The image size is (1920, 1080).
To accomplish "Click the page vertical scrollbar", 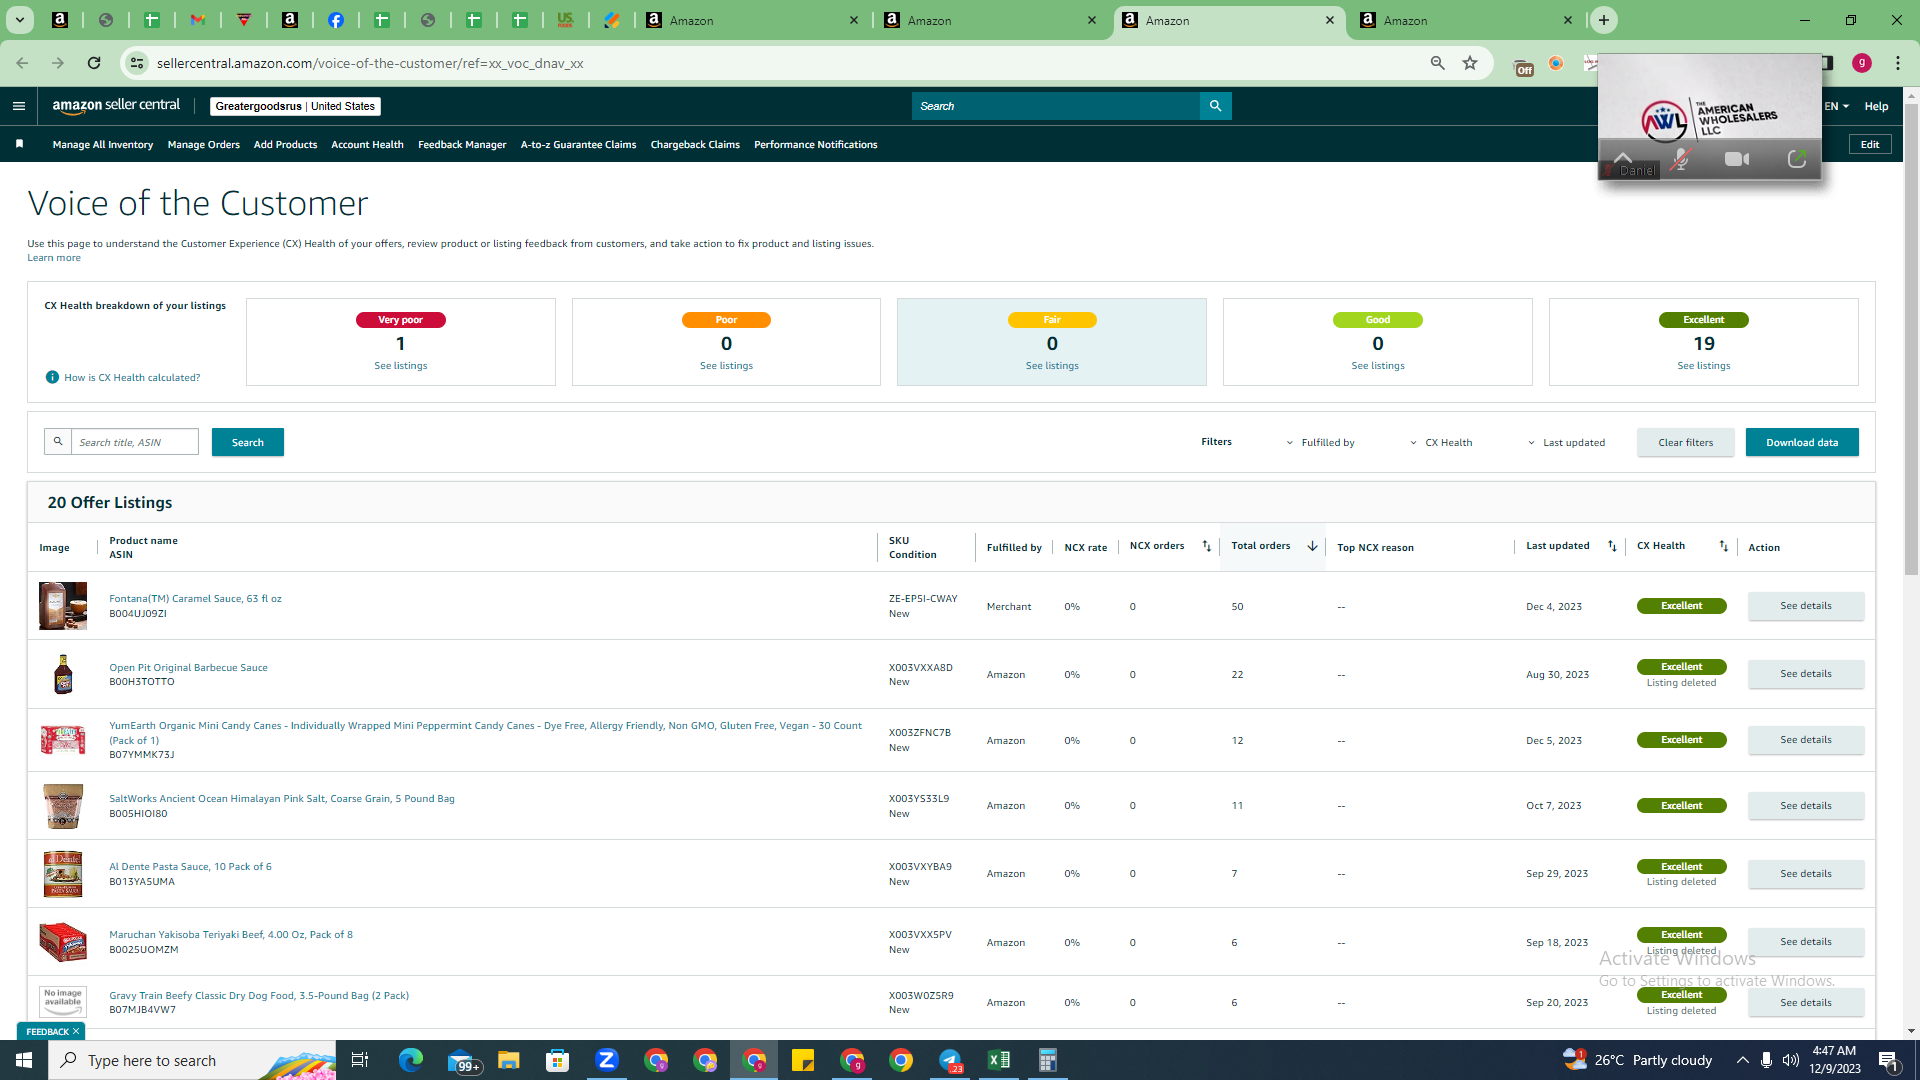I will pyautogui.click(x=1912, y=340).
